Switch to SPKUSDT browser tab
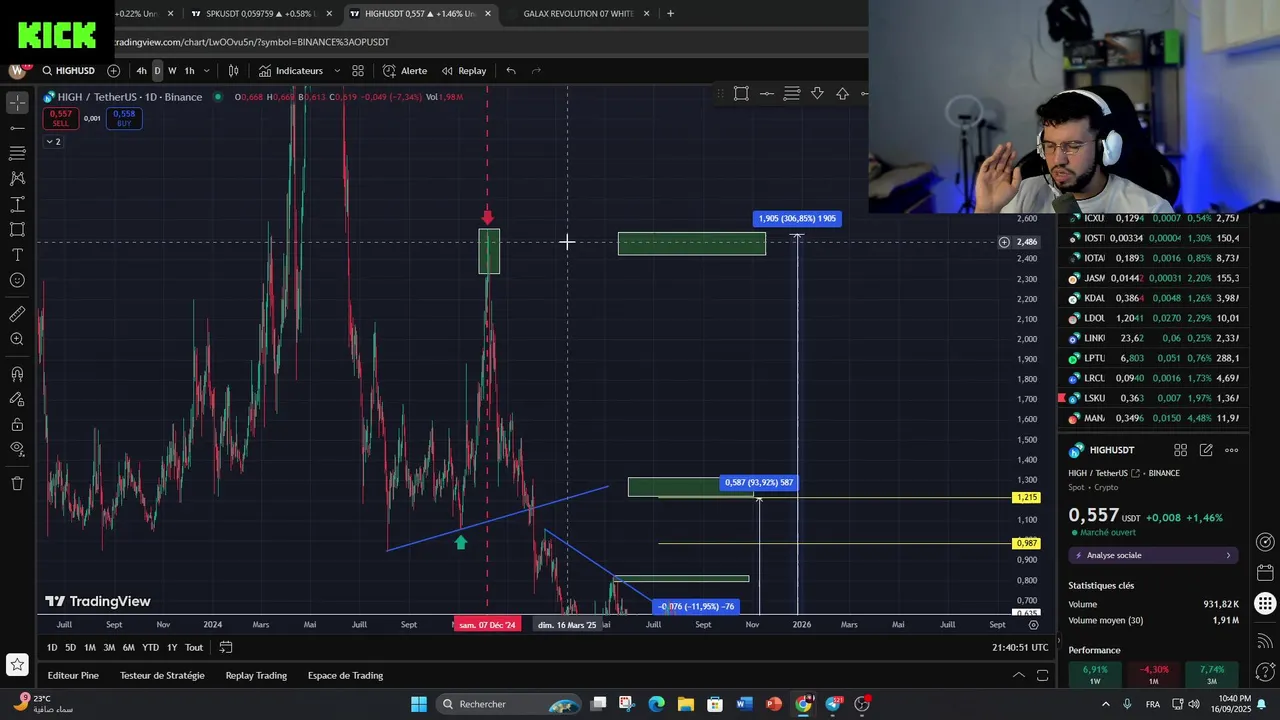The width and height of the screenshot is (1280, 720). (x=260, y=14)
